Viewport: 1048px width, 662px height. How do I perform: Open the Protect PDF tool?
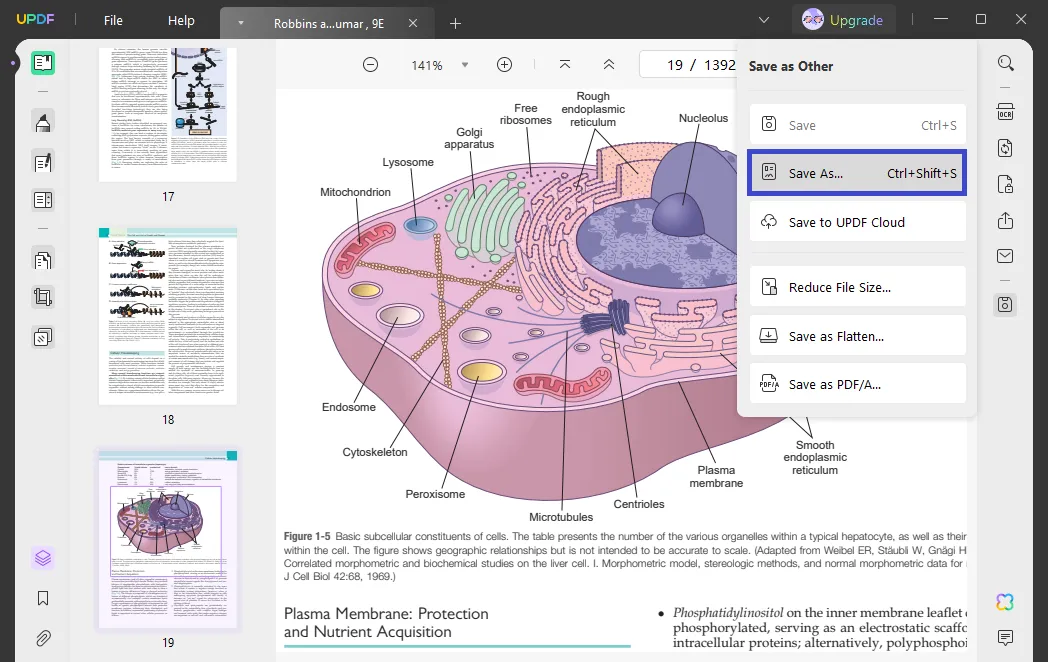[1005, 184]
